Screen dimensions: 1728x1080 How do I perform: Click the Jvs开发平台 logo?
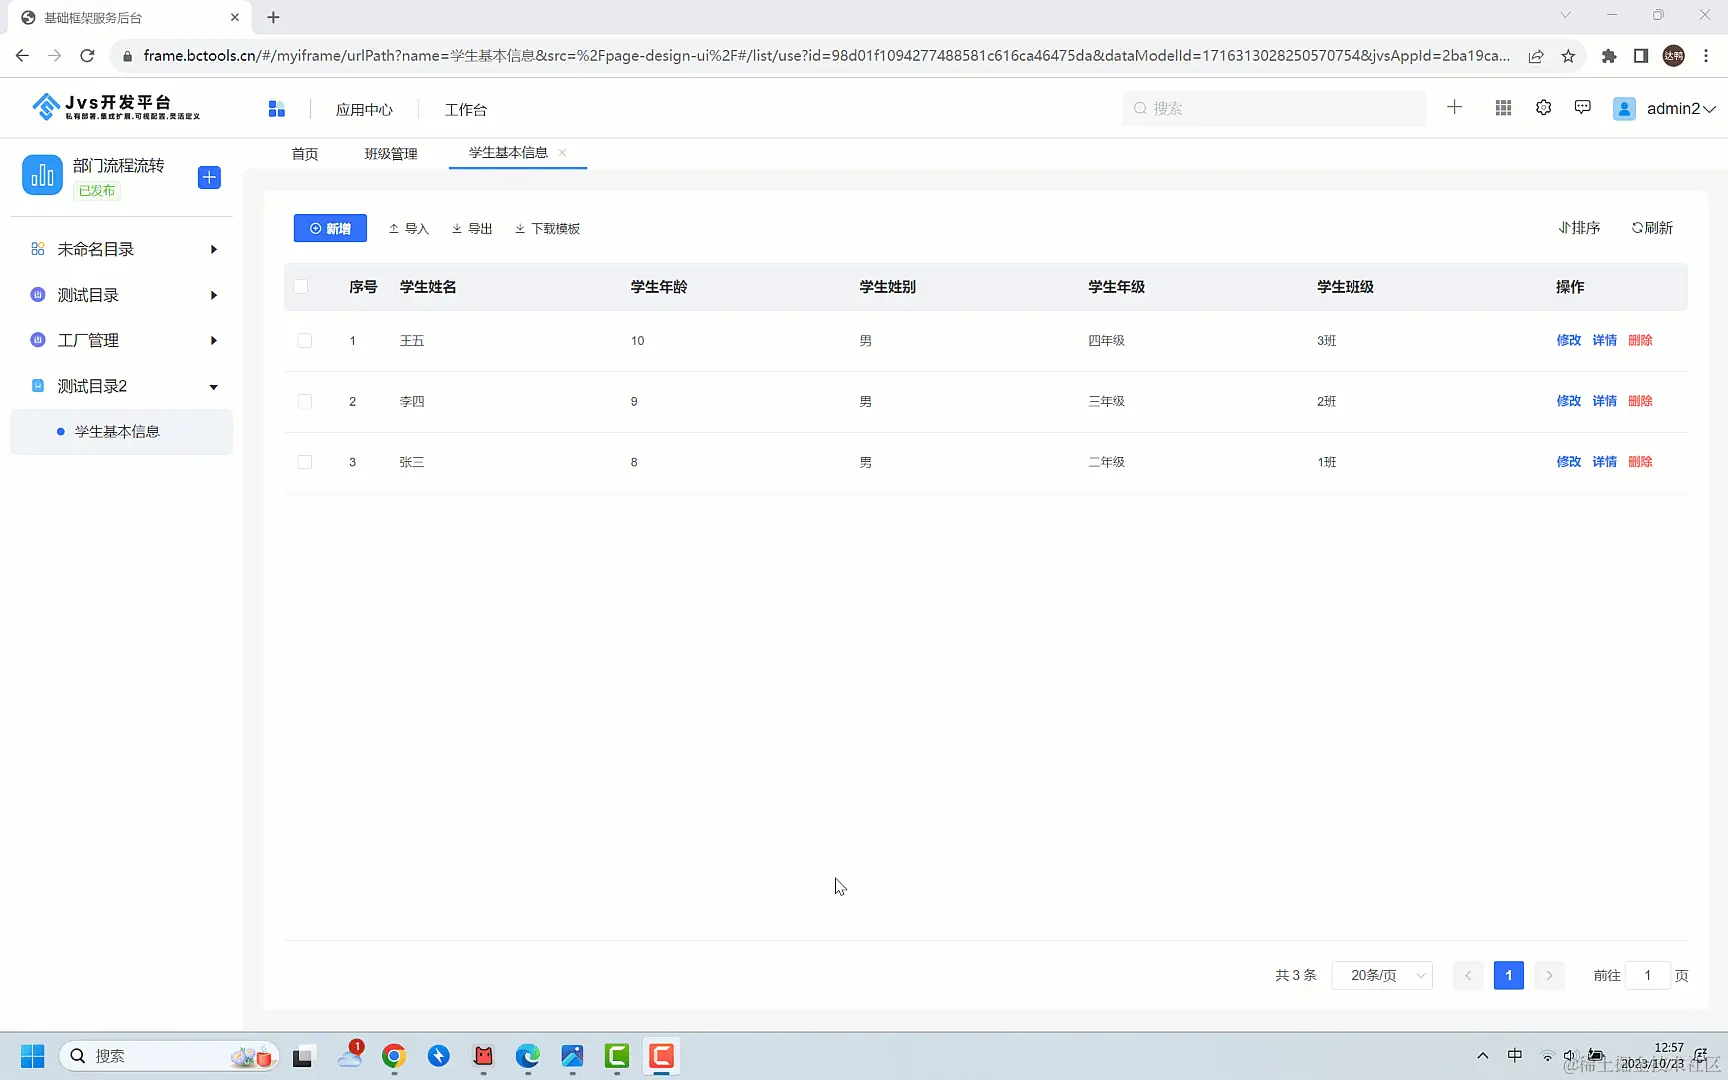click(116, 106)
